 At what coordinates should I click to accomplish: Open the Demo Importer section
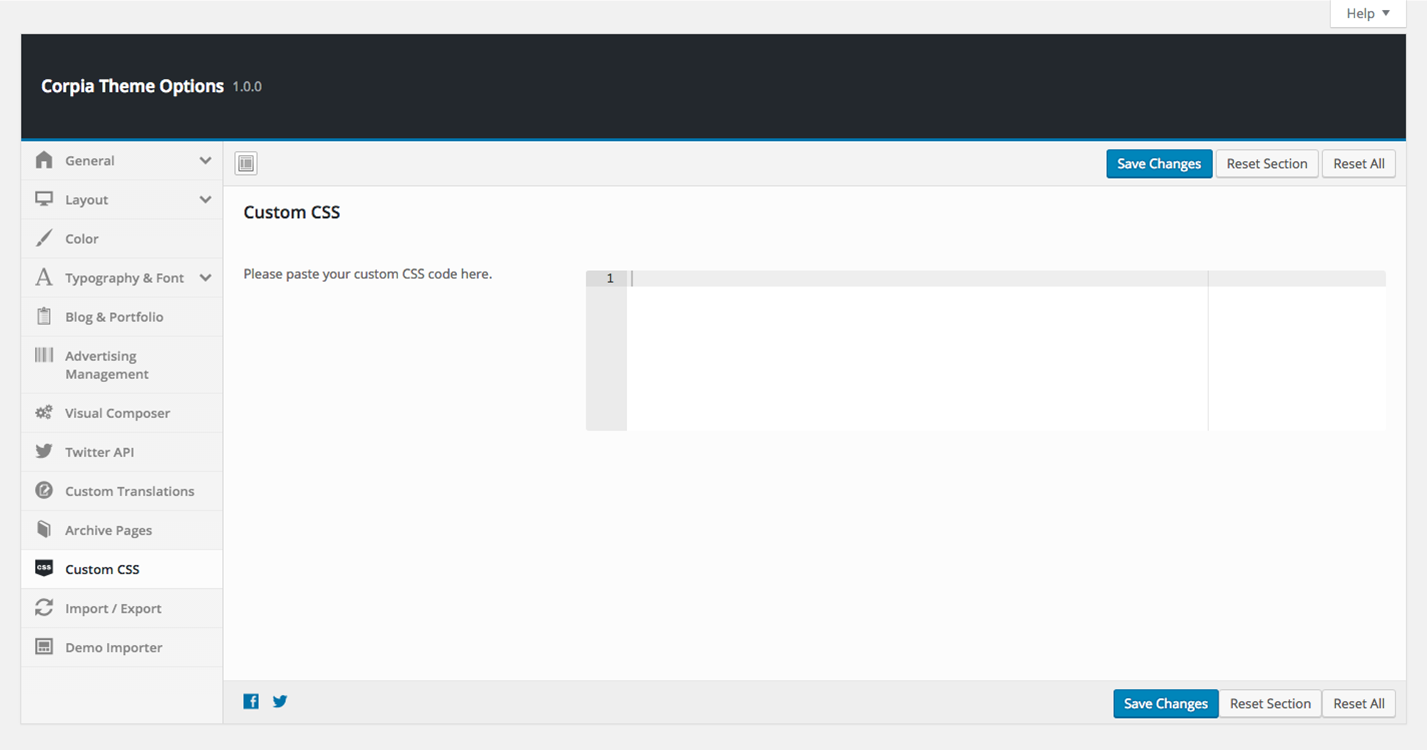click(x=113, y=647)
